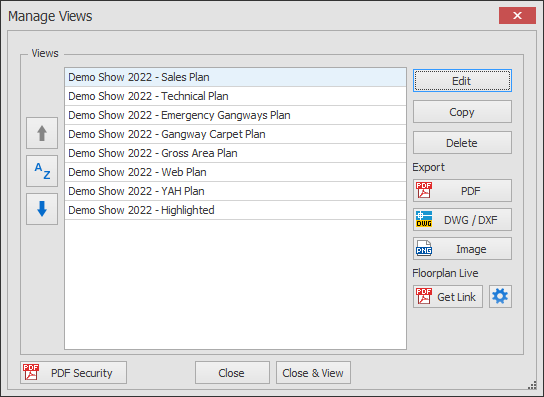Image resolution: width=544 pixels, height=397 pixels.
Task: Select Emergency Gangways Plan view
Action: [x=235, y=115]
